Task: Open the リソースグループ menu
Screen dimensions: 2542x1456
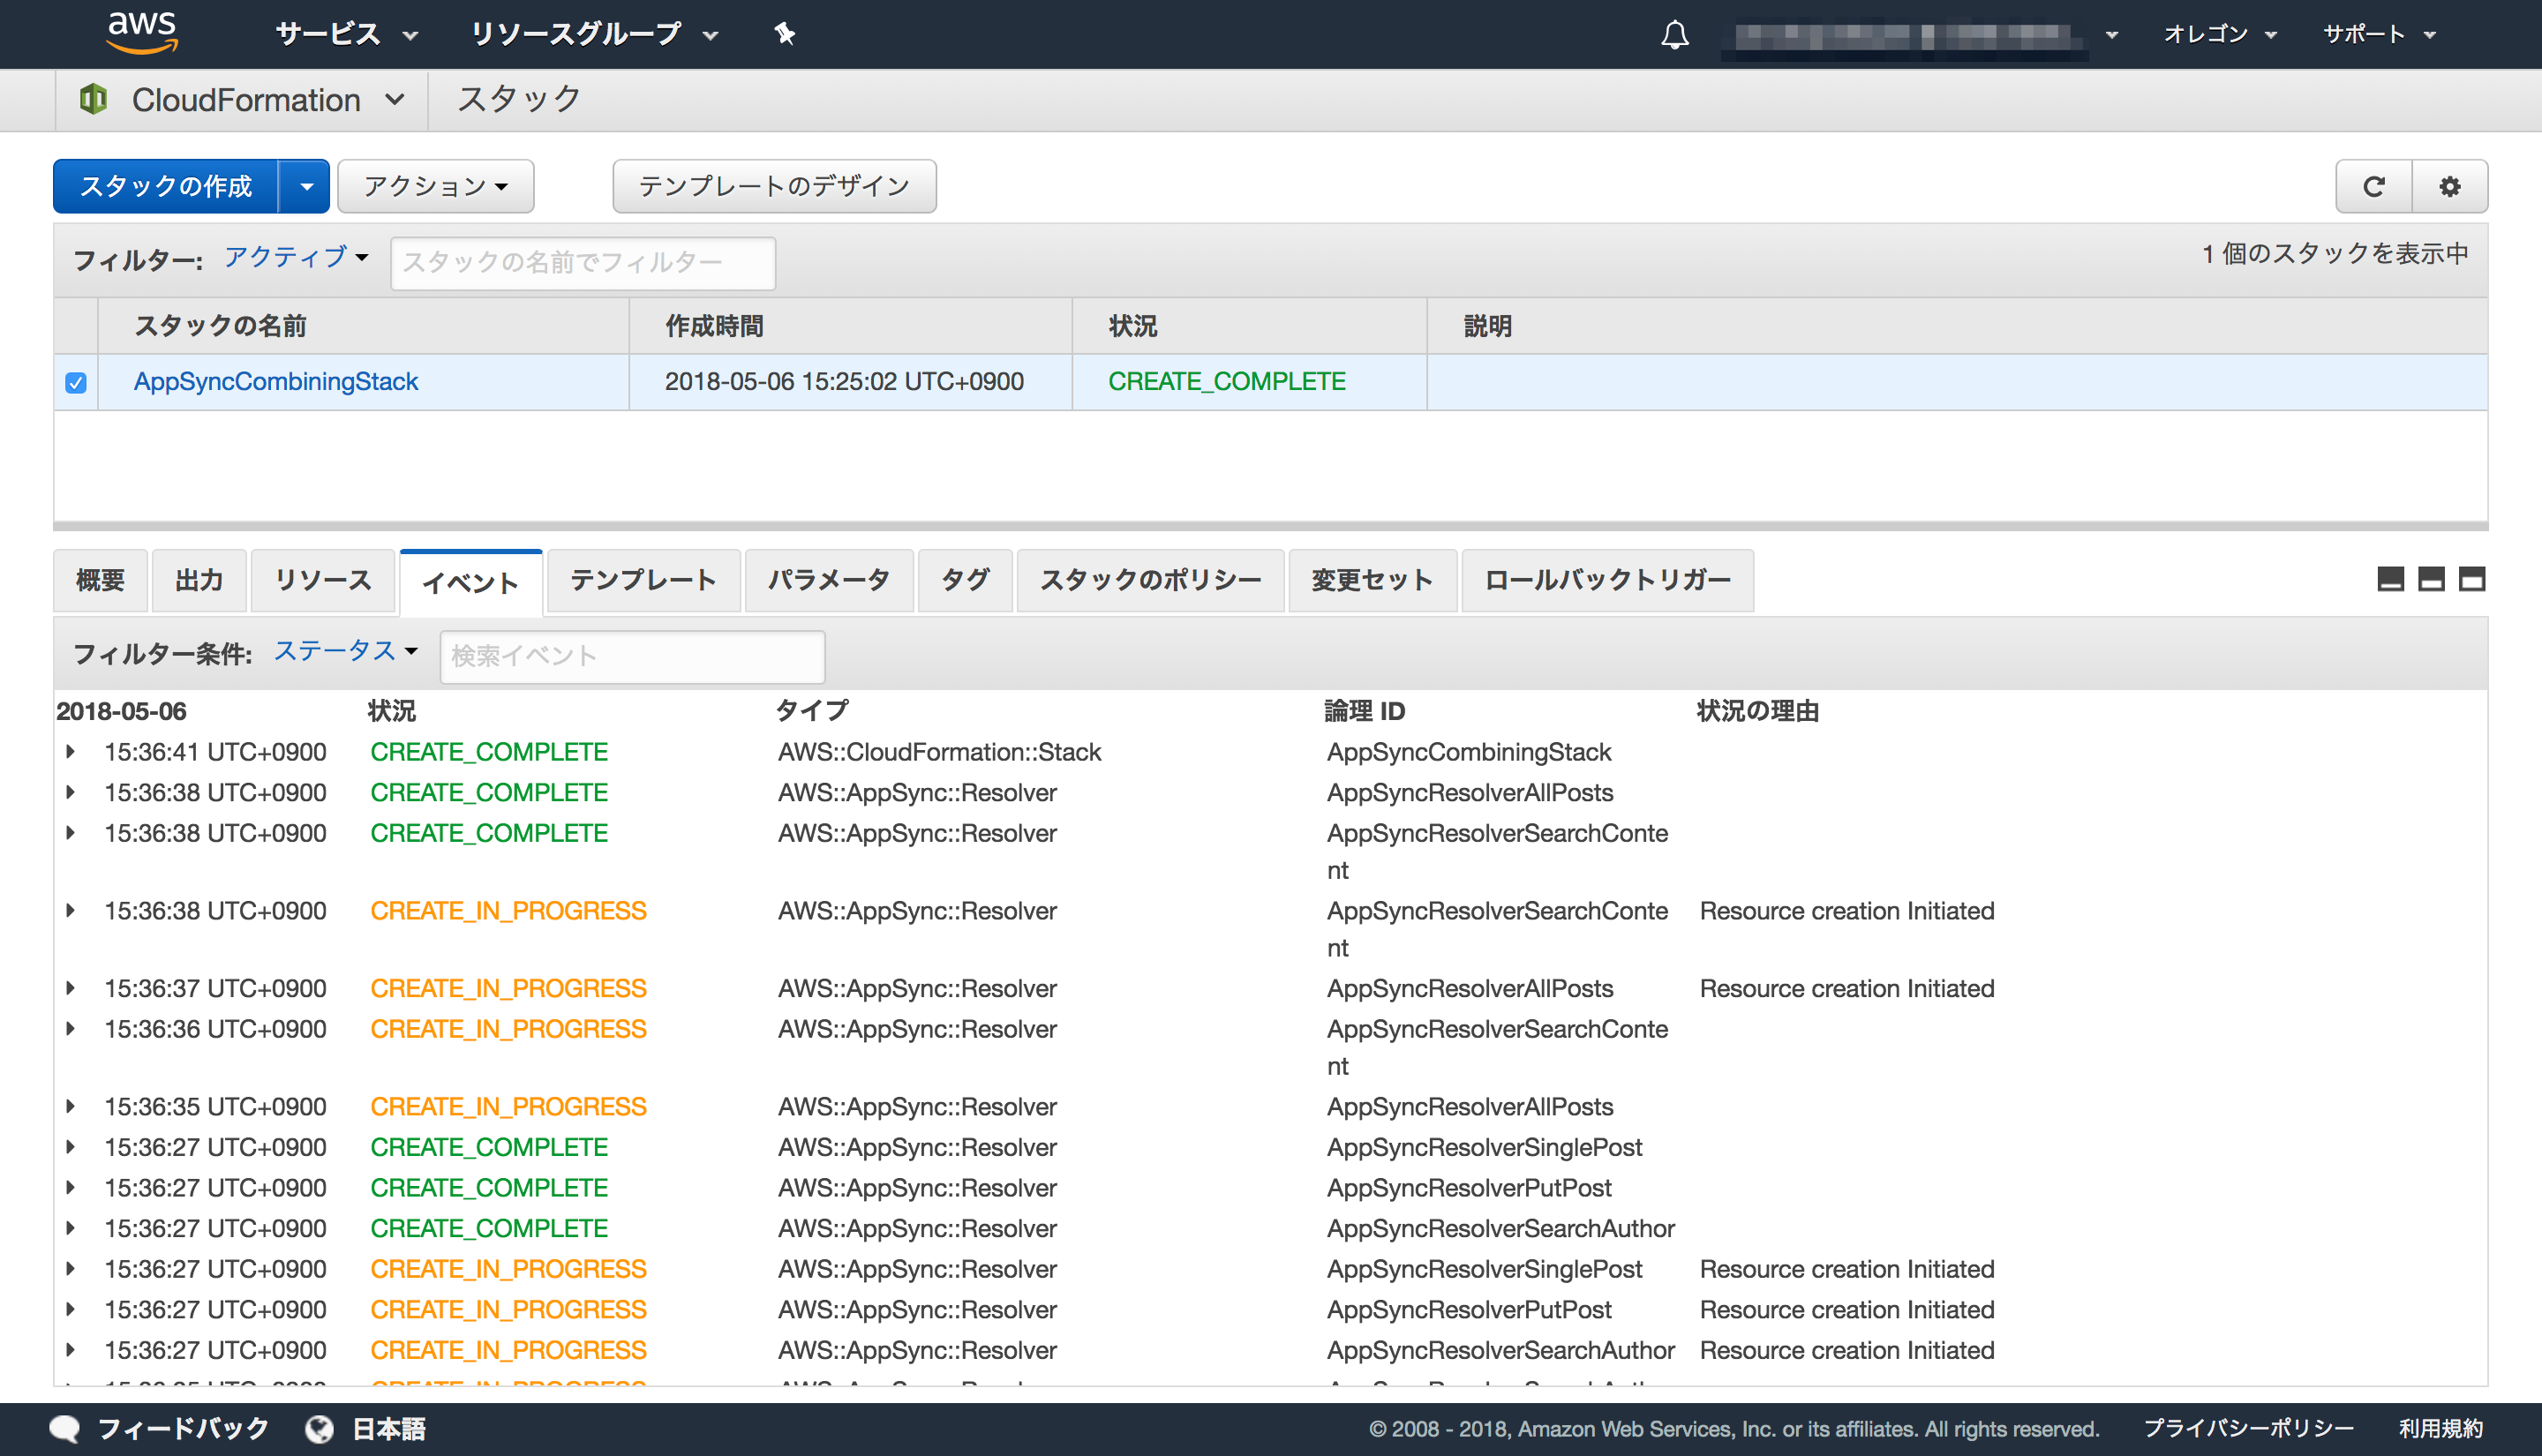Action: (x=594, y=34)
